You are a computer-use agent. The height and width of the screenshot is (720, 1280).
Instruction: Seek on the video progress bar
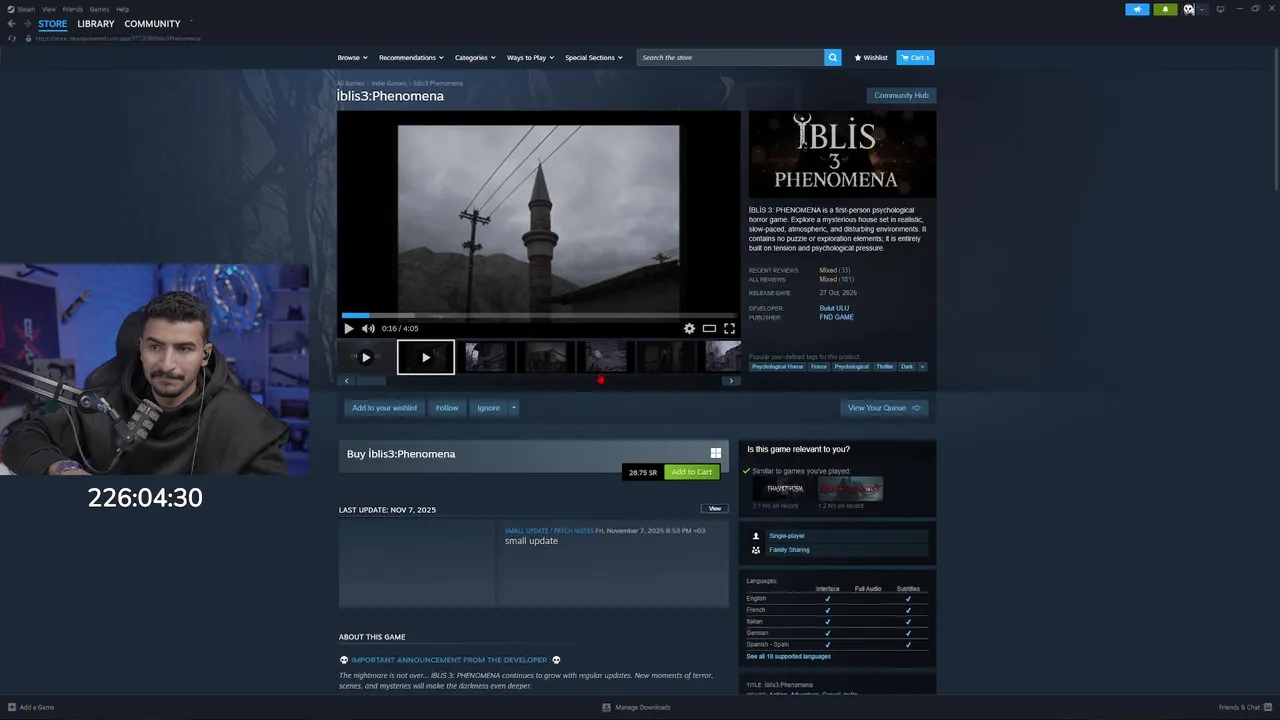[539, 315]
